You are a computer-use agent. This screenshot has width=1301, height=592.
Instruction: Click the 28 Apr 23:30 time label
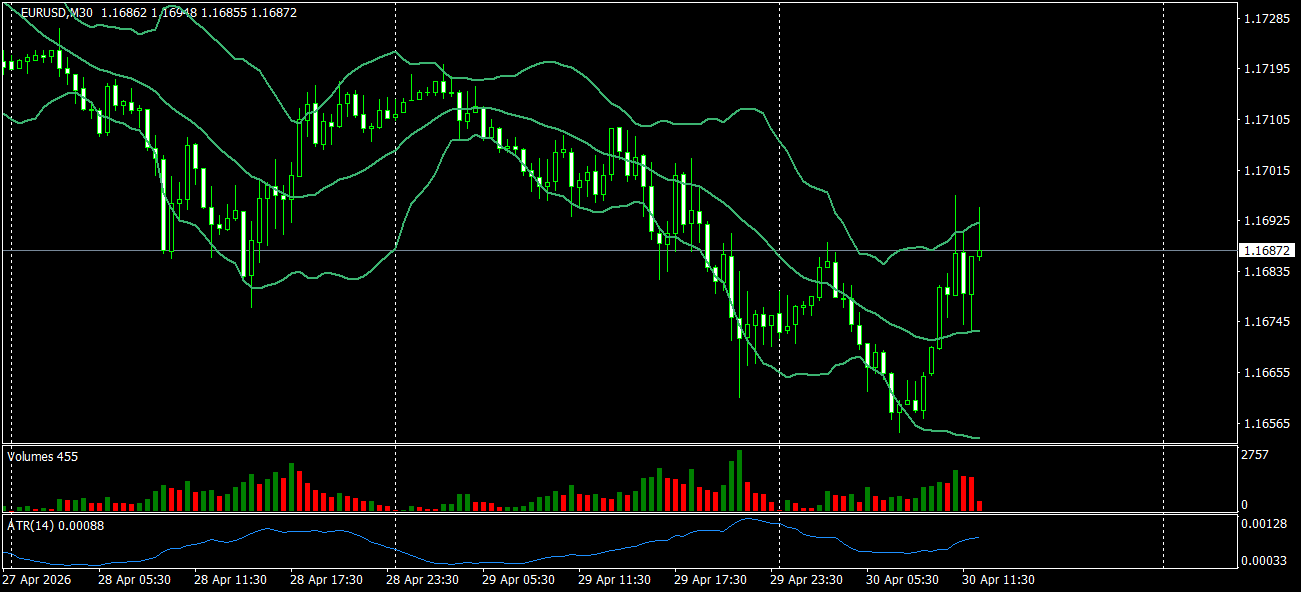click(422, 580)
